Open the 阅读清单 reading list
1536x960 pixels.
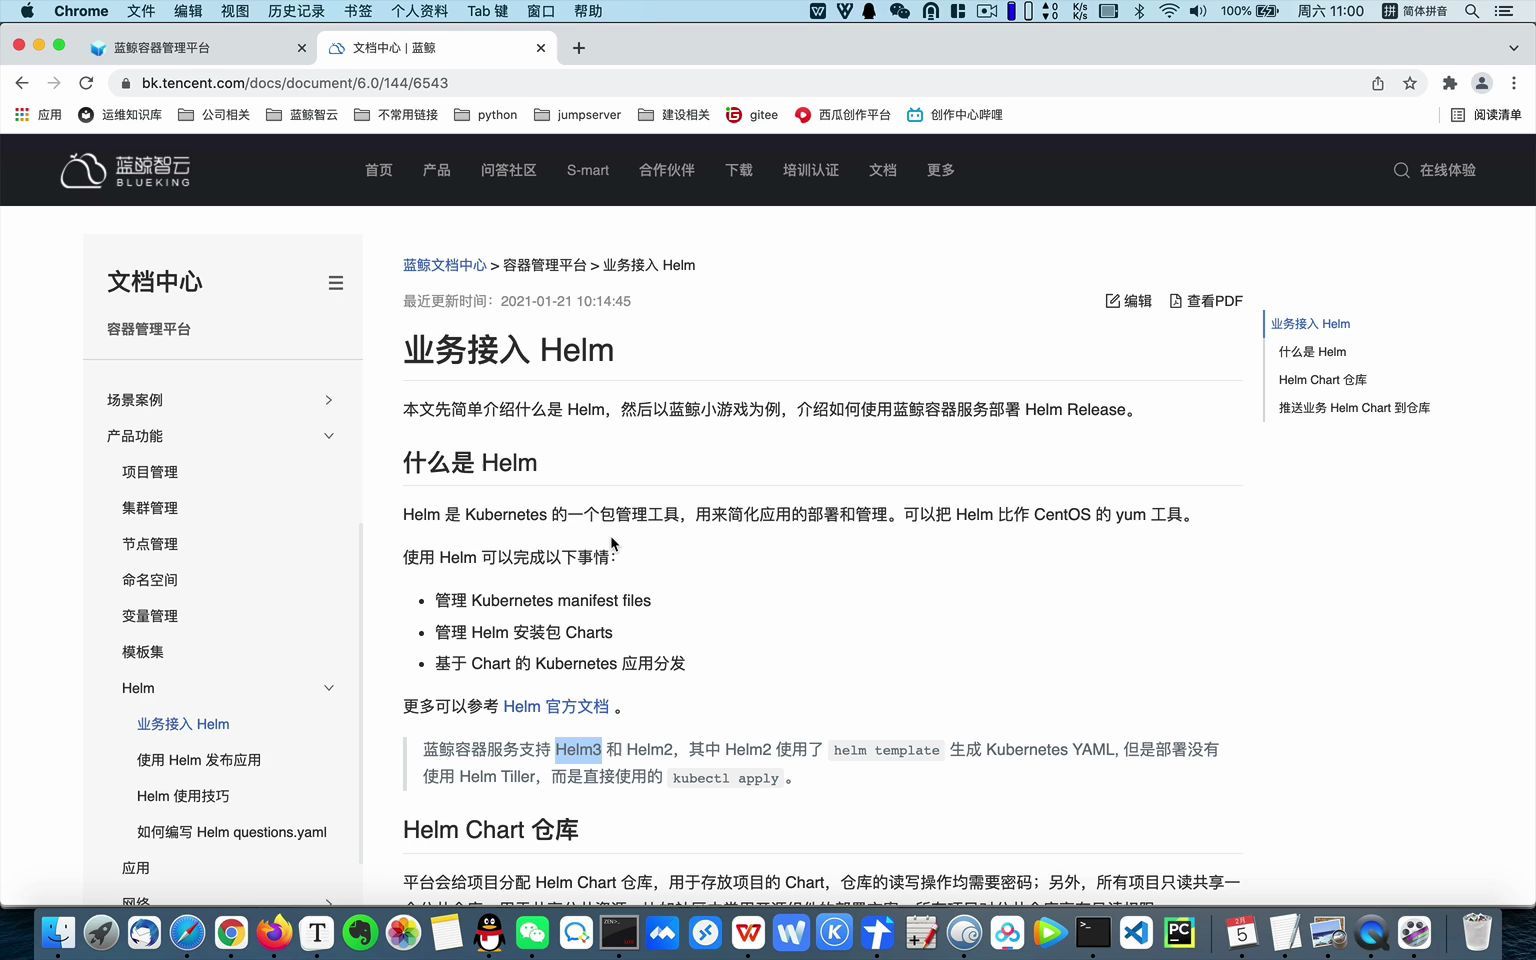click(1486, 115)
